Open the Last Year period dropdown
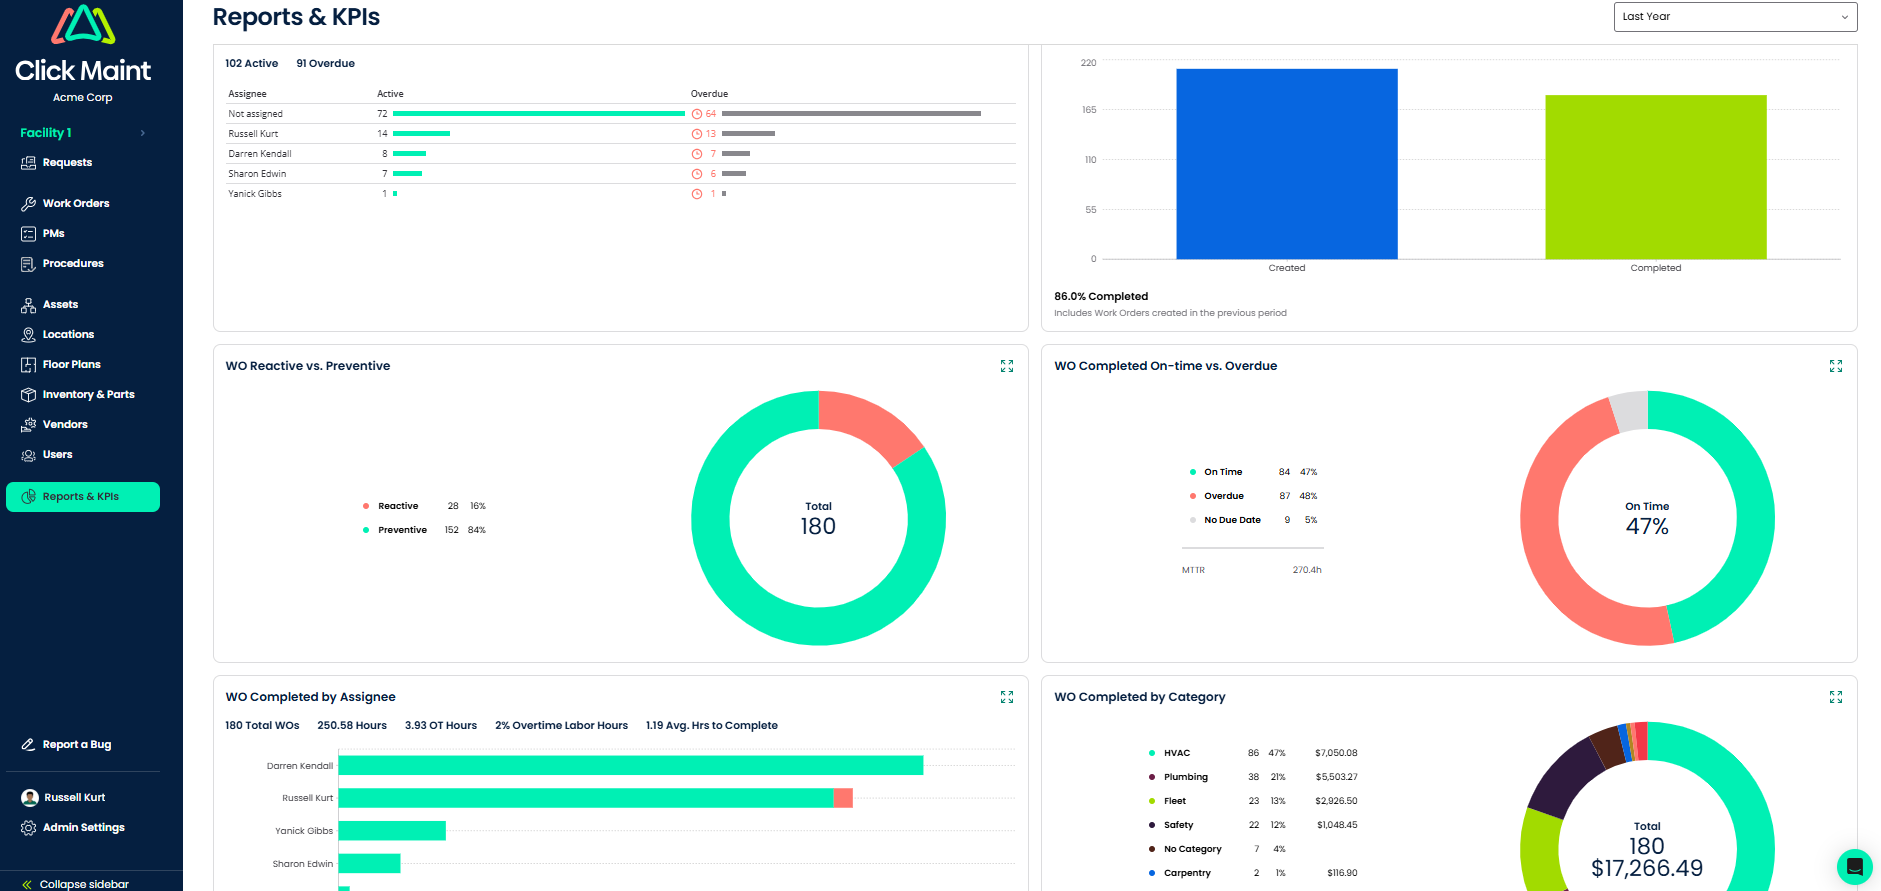Viewport: 1881px width, 891px height. [x=1734, y=17]
